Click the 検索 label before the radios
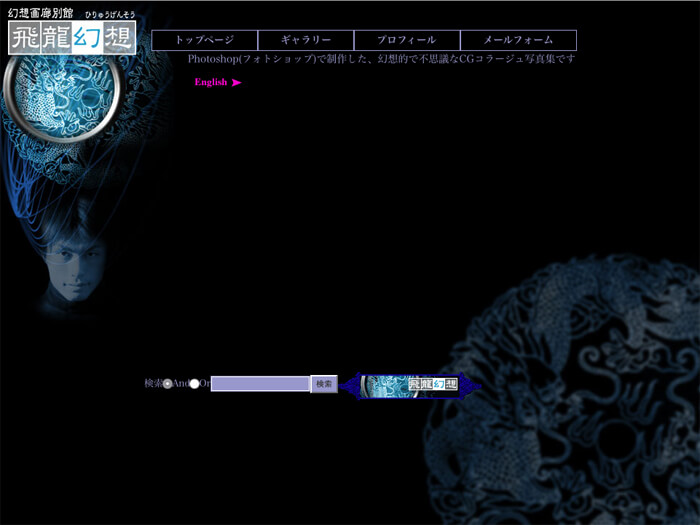 pyautogui.click(x=152, y=384)
